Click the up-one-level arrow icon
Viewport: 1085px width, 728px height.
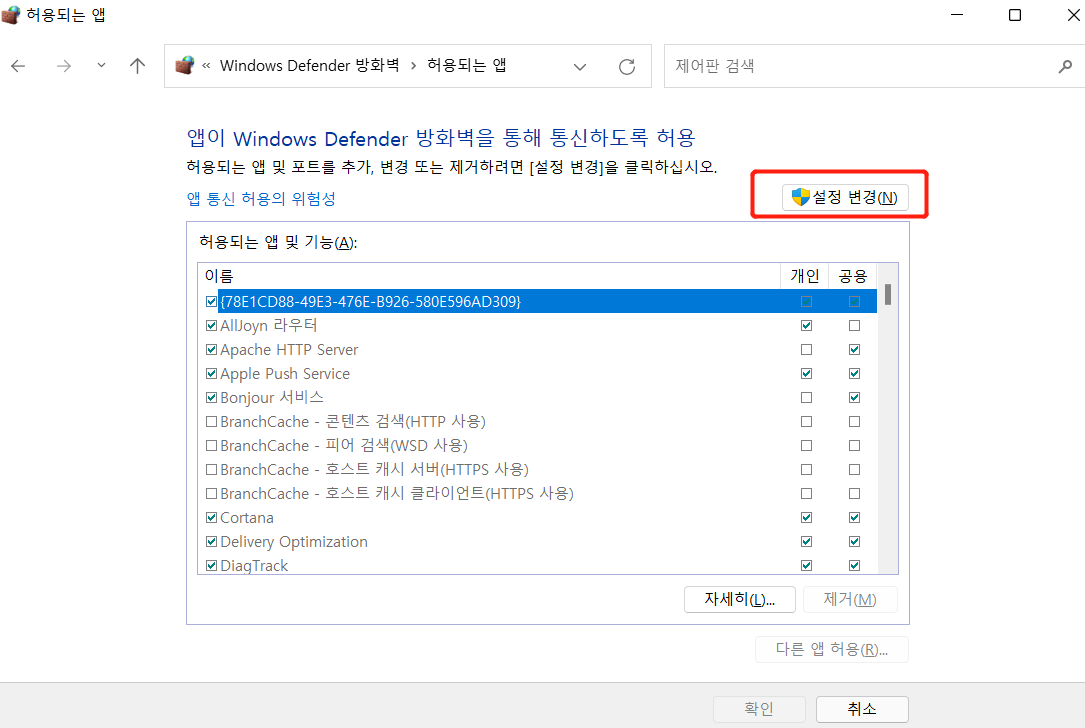pyautogui.click(x=138, y=66)
